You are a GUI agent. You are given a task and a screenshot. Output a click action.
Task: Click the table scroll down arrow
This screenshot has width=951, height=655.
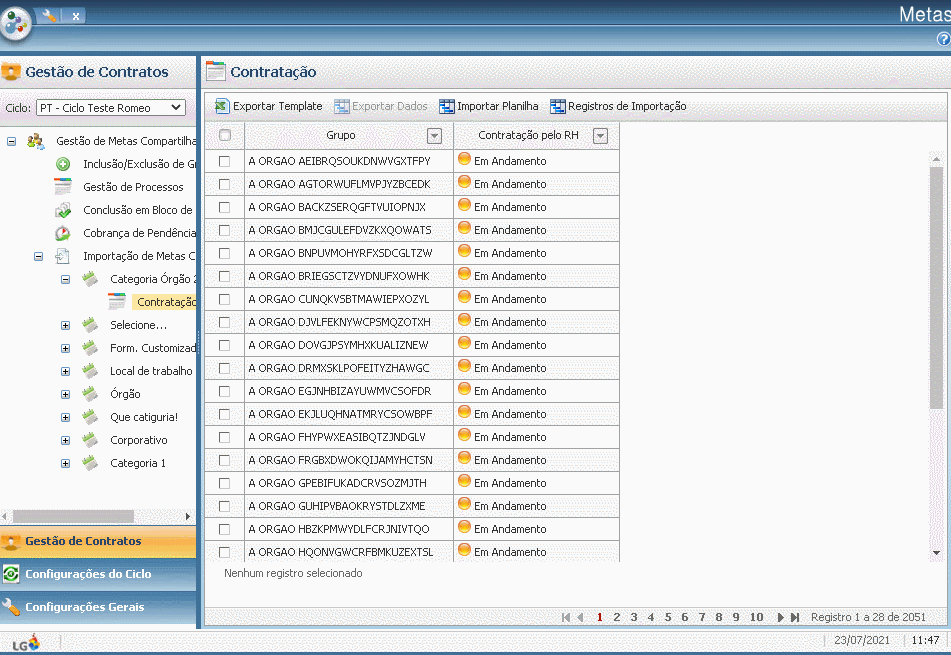pyautogui.click(x=936, y=553)
